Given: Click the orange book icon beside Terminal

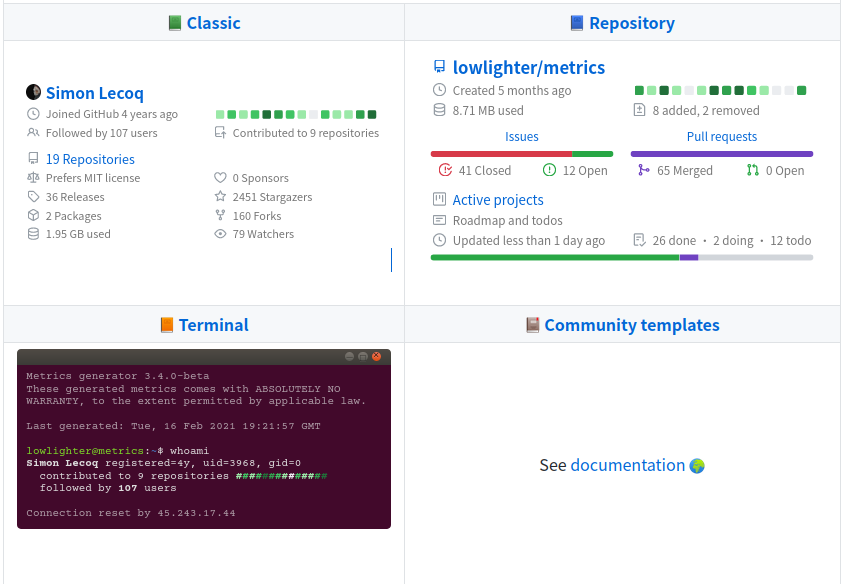Looking at the screenshot, I should tap(167, 325).
